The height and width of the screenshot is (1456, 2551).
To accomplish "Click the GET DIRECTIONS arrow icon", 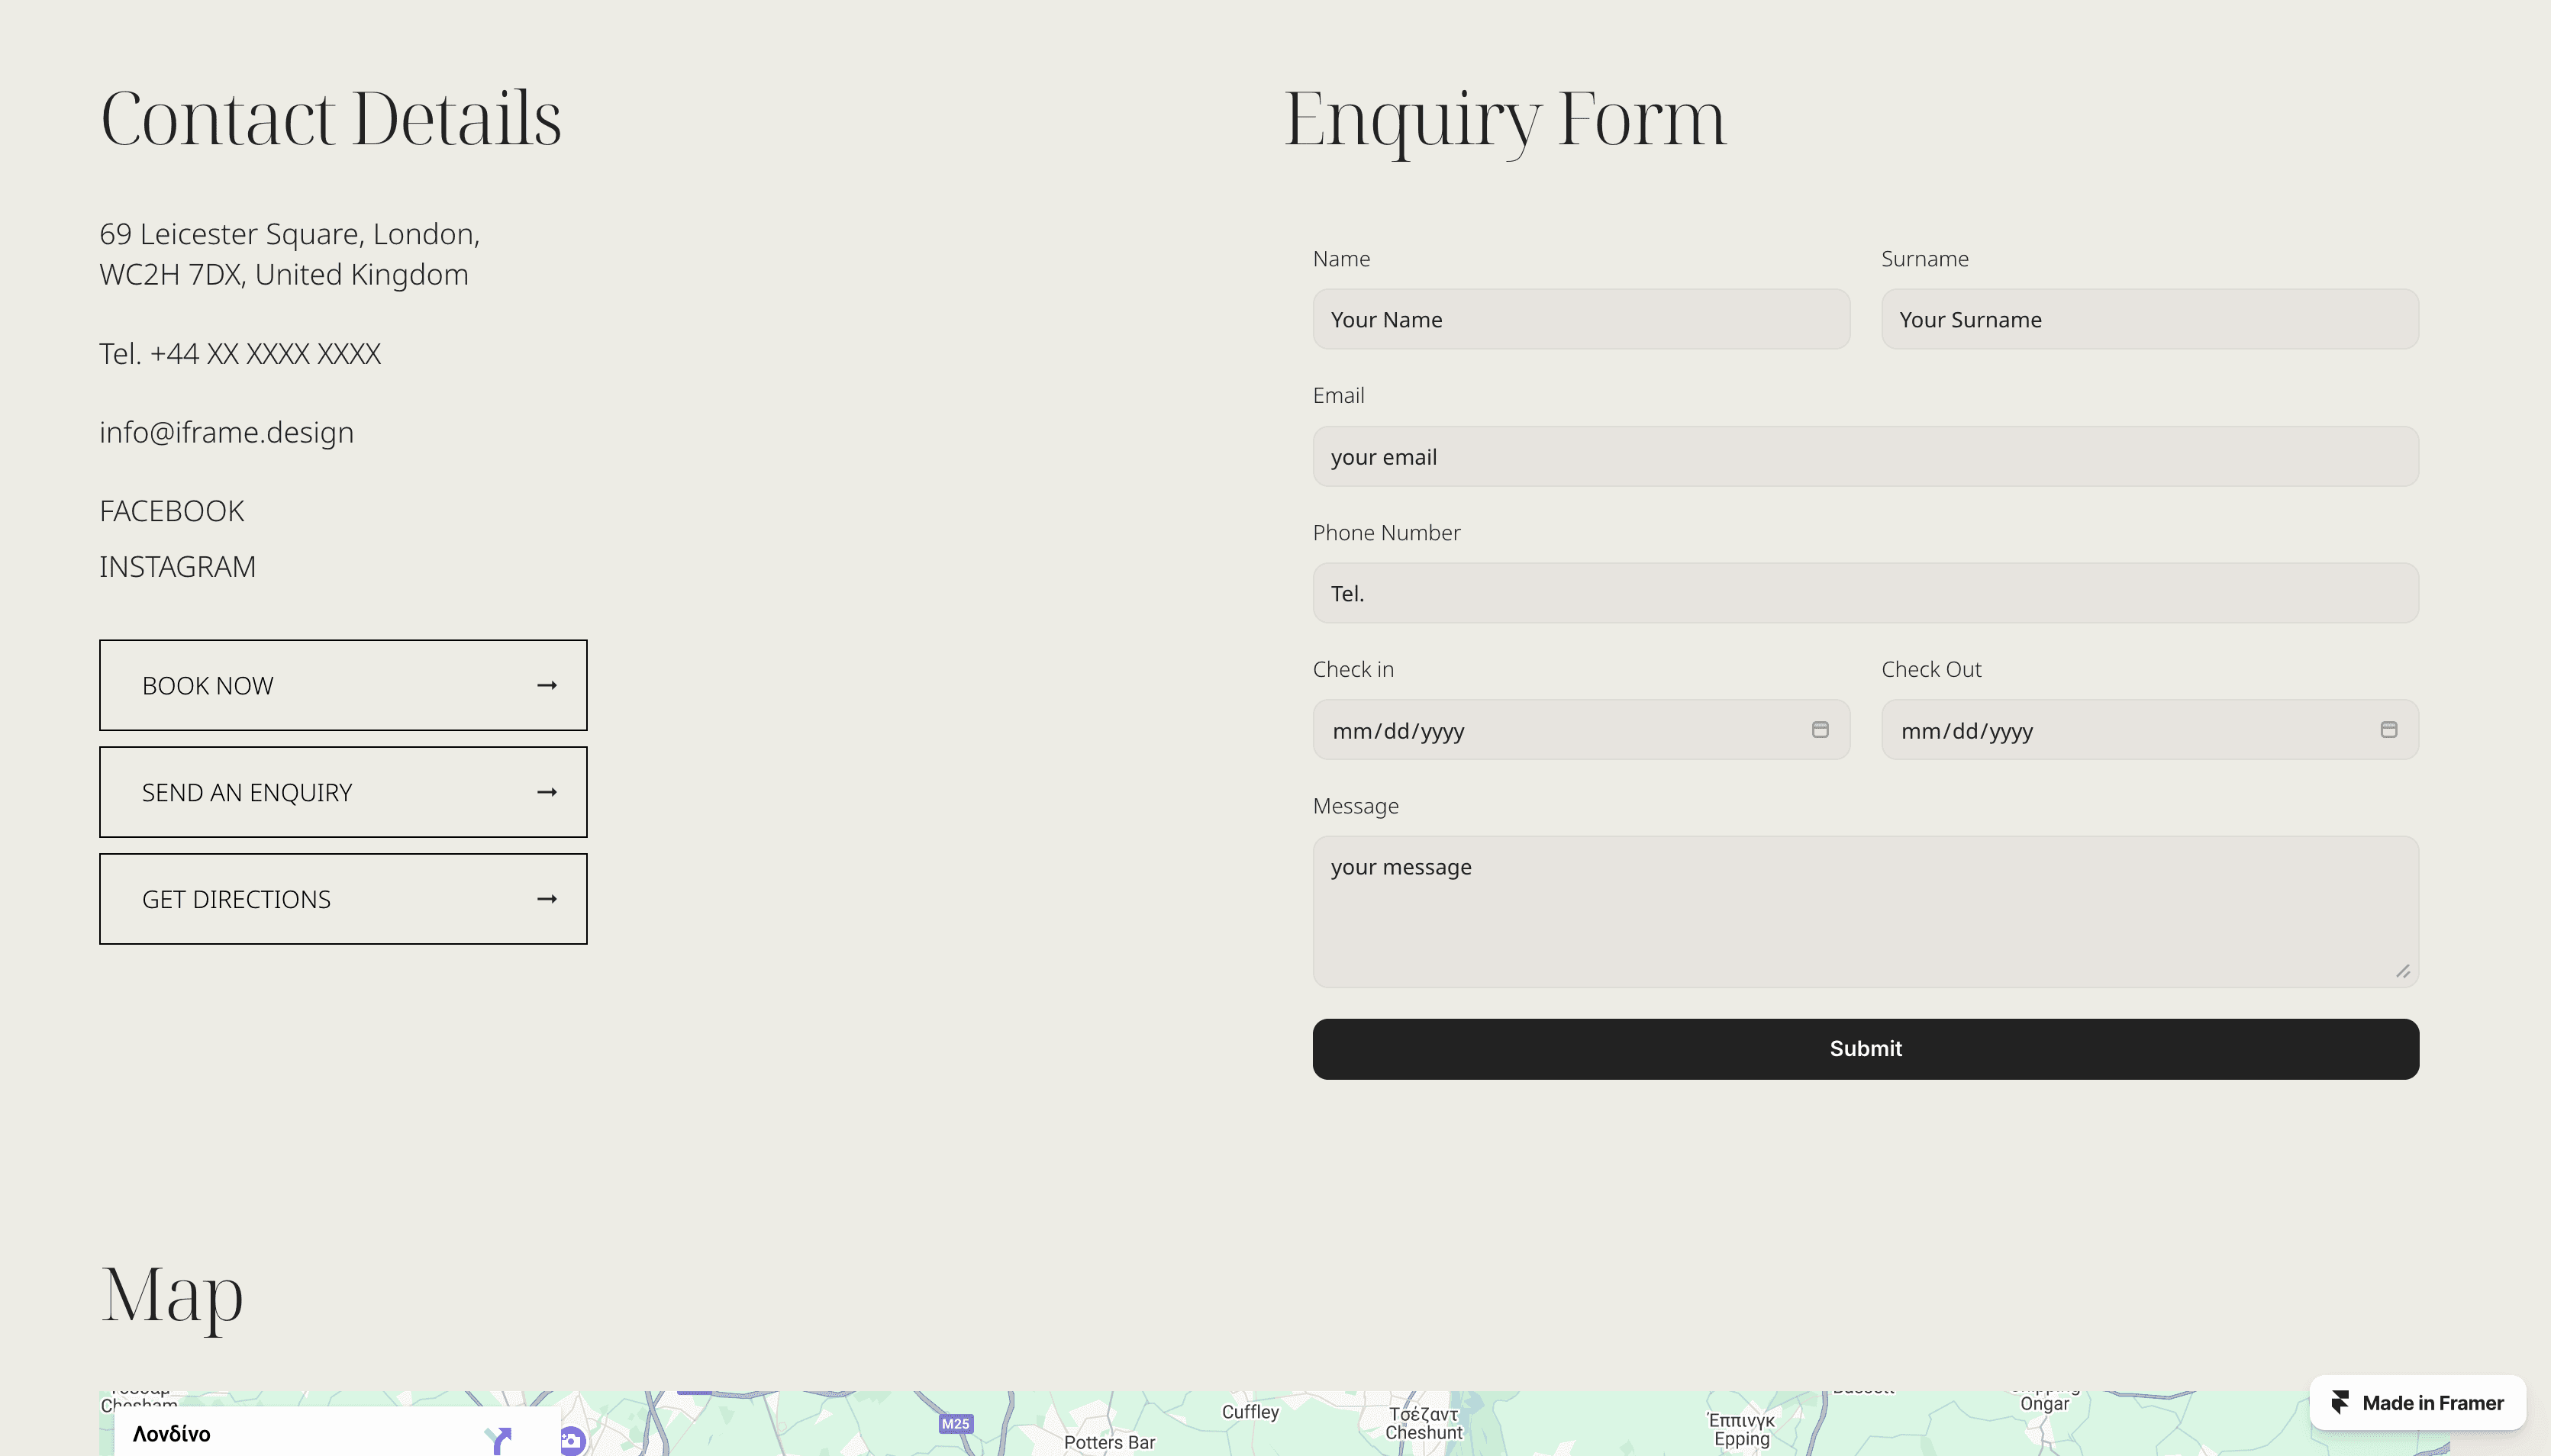I will (546, 899).
